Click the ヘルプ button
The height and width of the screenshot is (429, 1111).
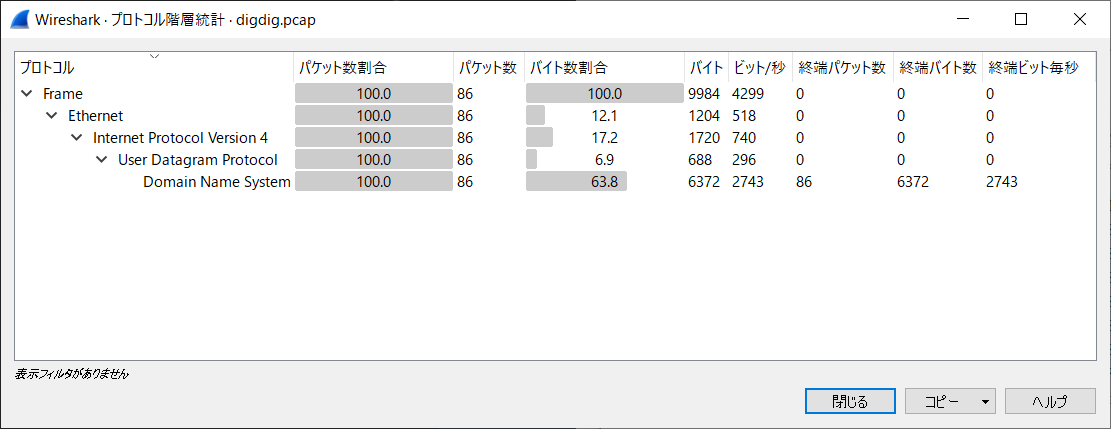point(1050,402)
